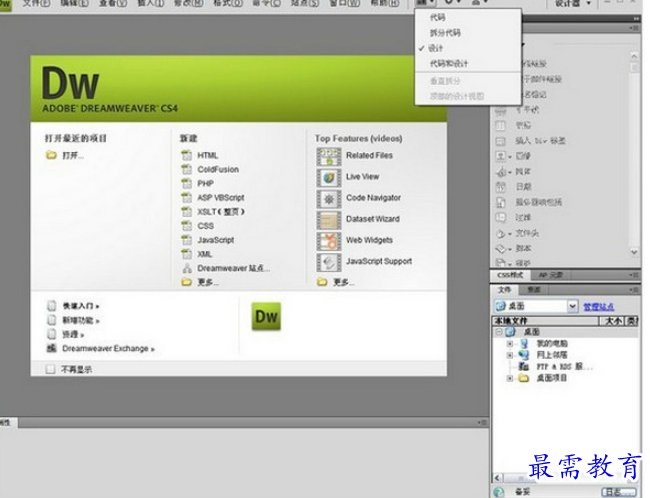Insert a comment (注释) from Insert panel
The height and width of the screenshot is (498, 650).
coord(523,217)
